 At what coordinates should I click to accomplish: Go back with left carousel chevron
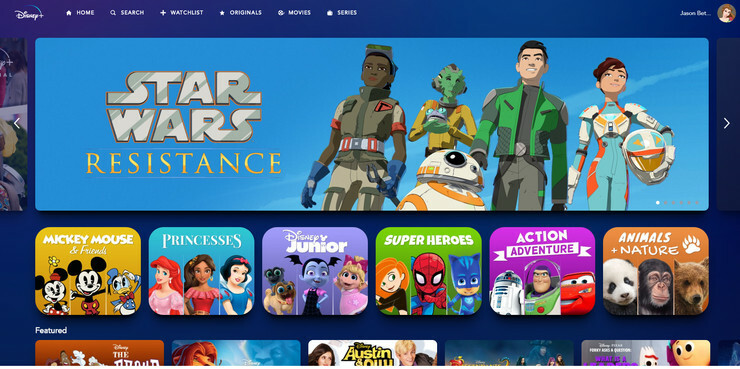[x=17, y=123]
